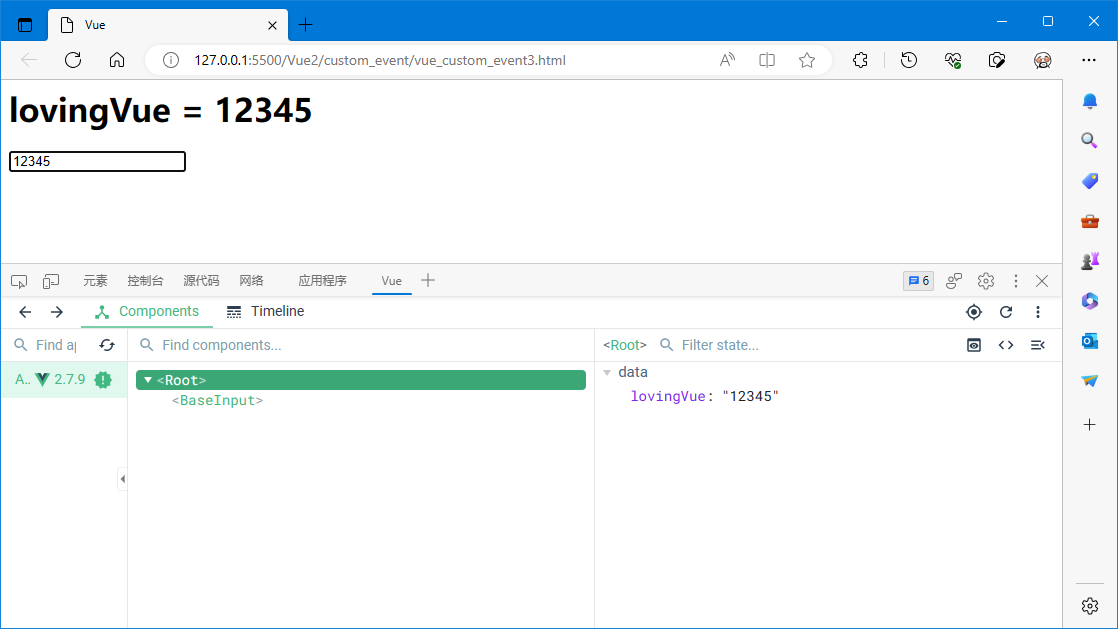Viewport: 1118px width, 629px height.
Task: Open split screen view icon
Action: pyautogui.click(x=766, y=60)
